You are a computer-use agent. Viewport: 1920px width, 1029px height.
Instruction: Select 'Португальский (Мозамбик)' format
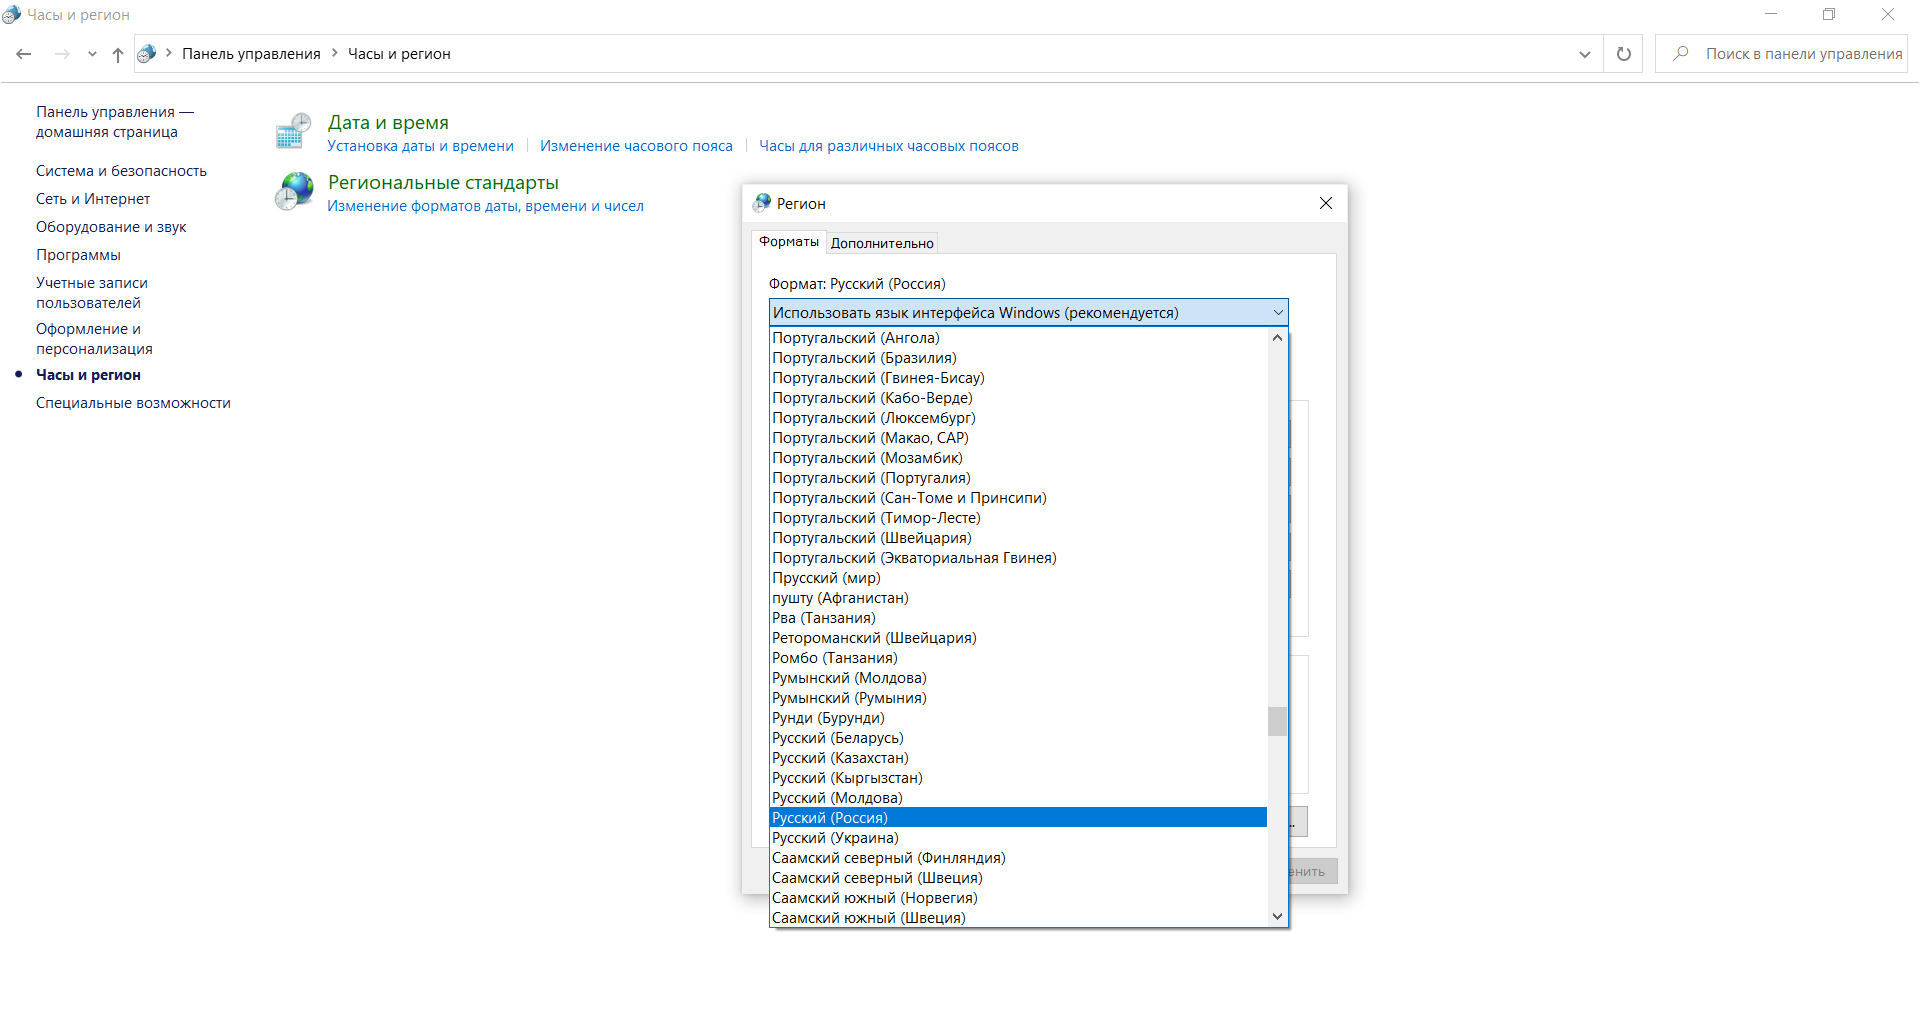[x=1018, y=458]
